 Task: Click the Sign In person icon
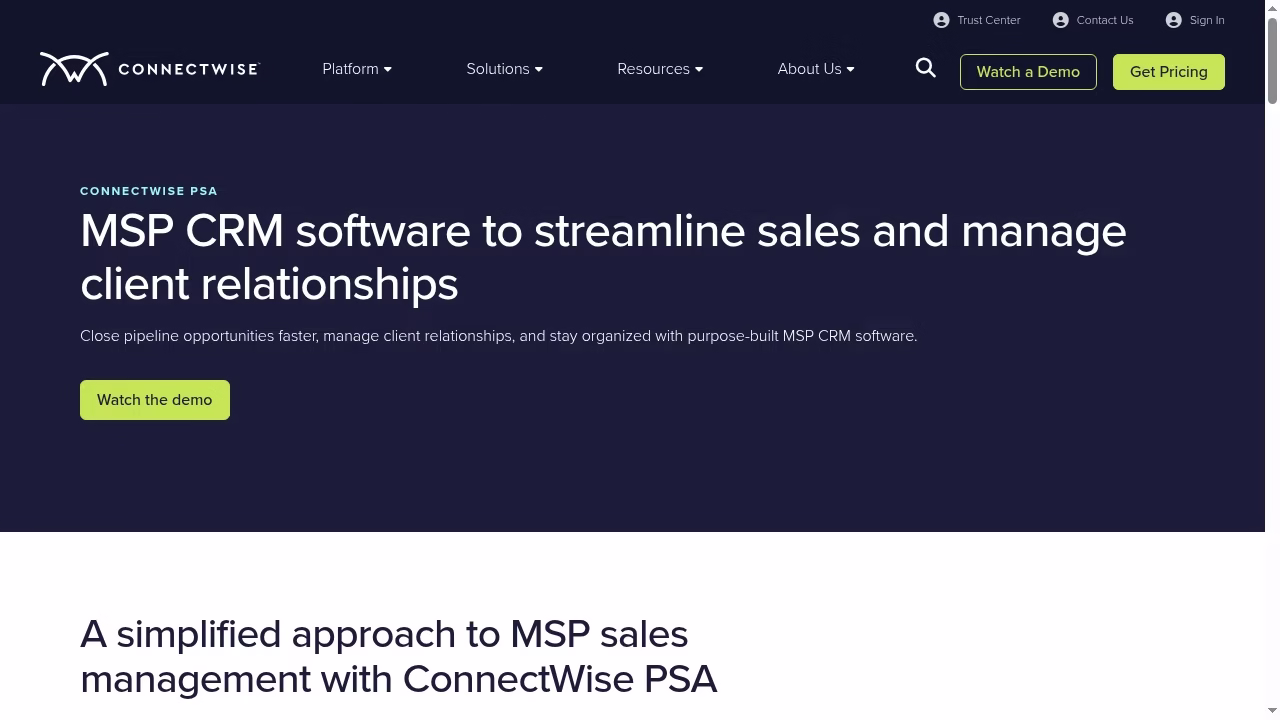(x=1174, y=20)
